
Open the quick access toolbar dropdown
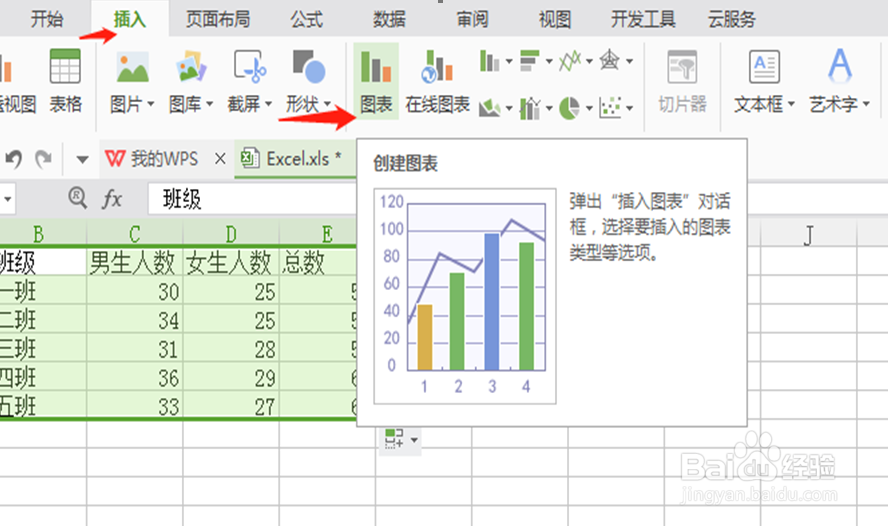click(x=83, y=160)
